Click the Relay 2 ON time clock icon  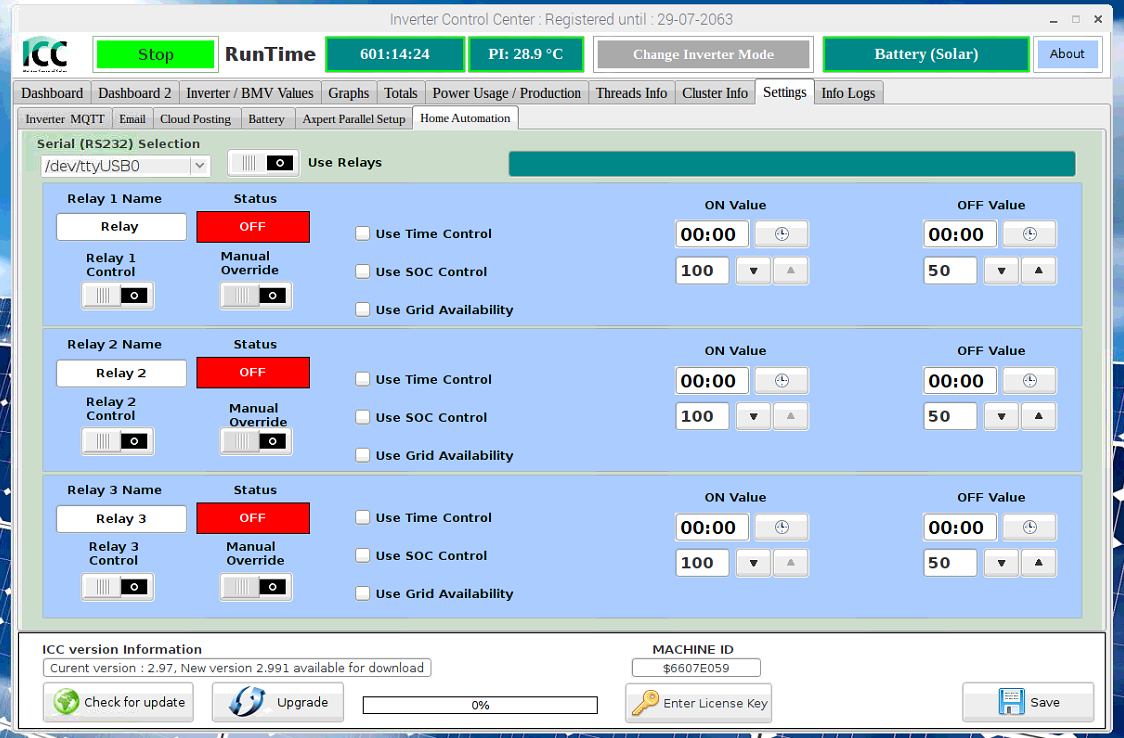tap(781, 381)
